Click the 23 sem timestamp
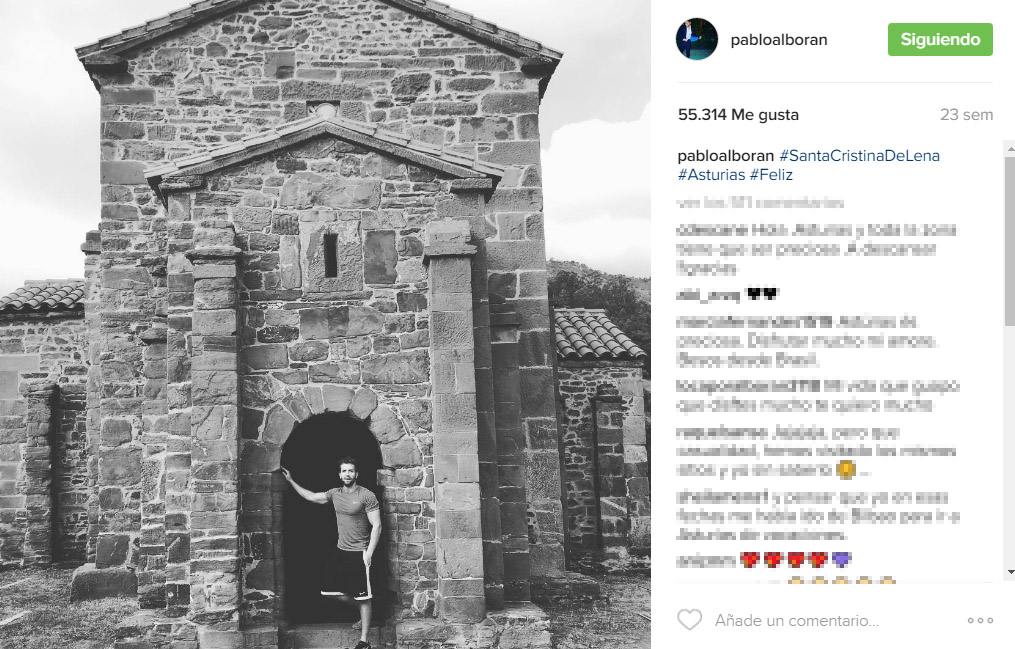Screen dimensions: 1015x649 point(966,115)
